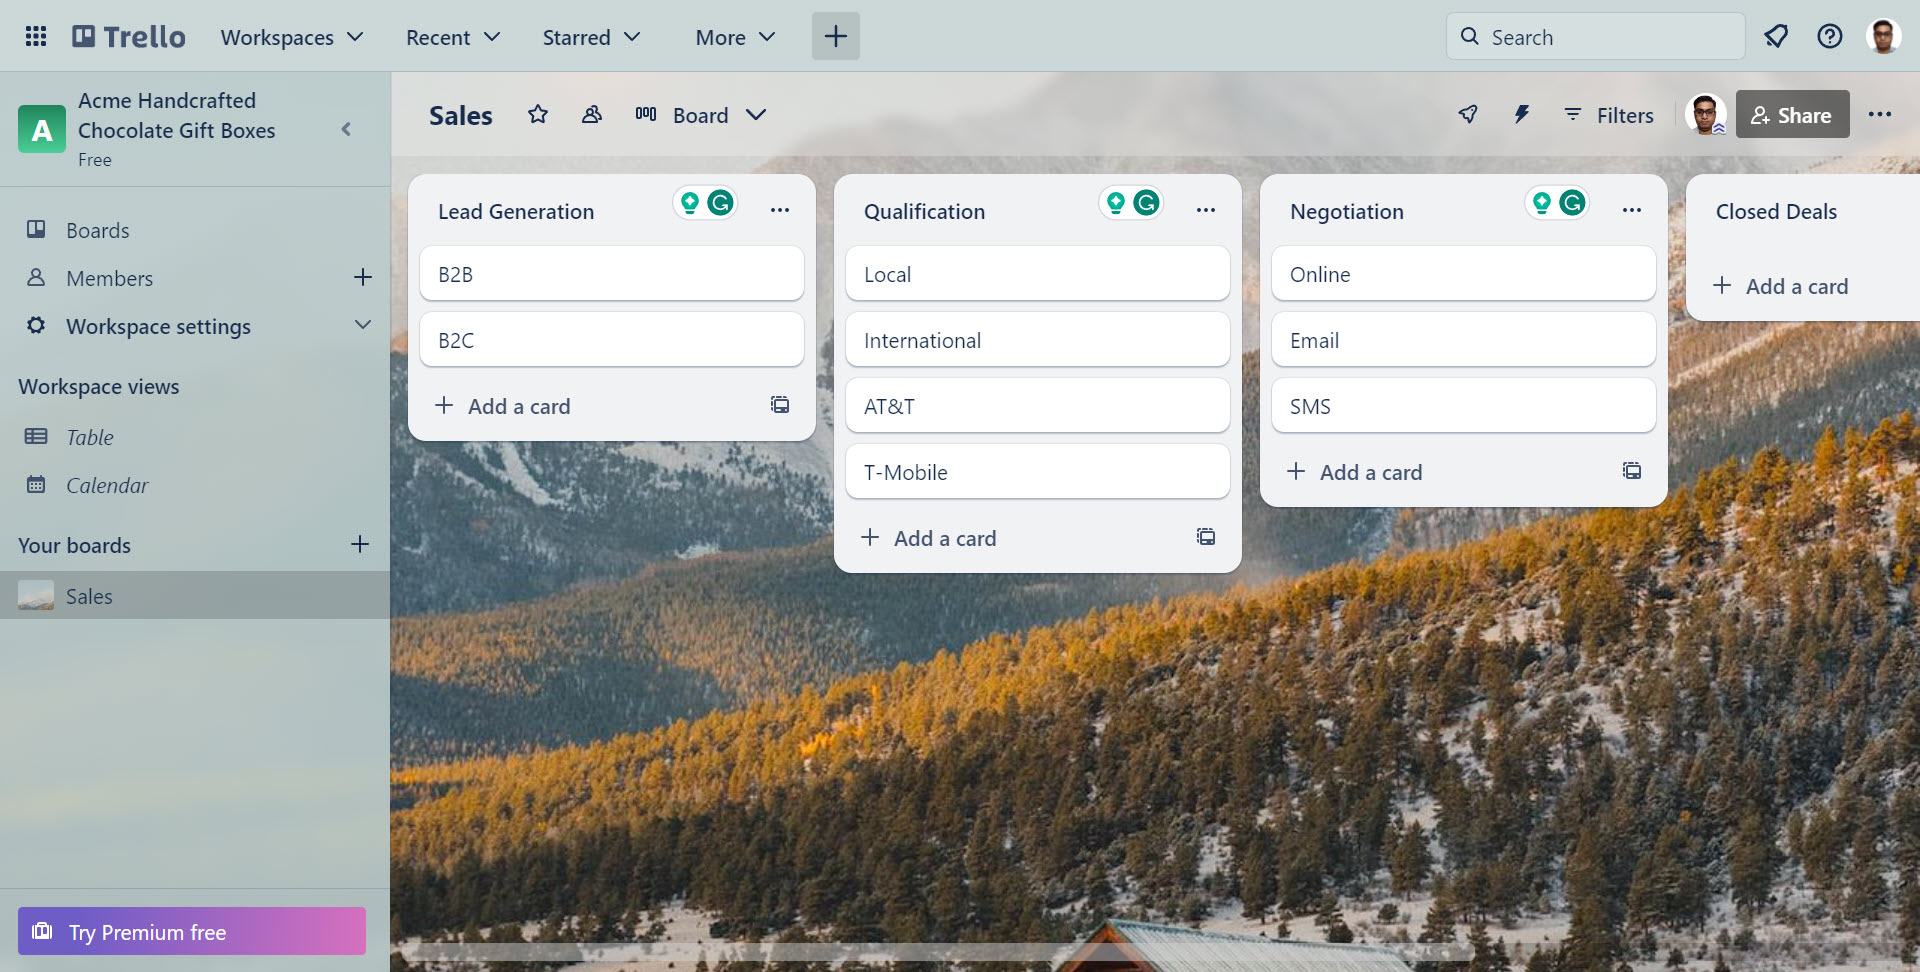Open the Local card
Image resolution: width=1920 pixels, height=972 pixels.
click(x=1038, y=274)
